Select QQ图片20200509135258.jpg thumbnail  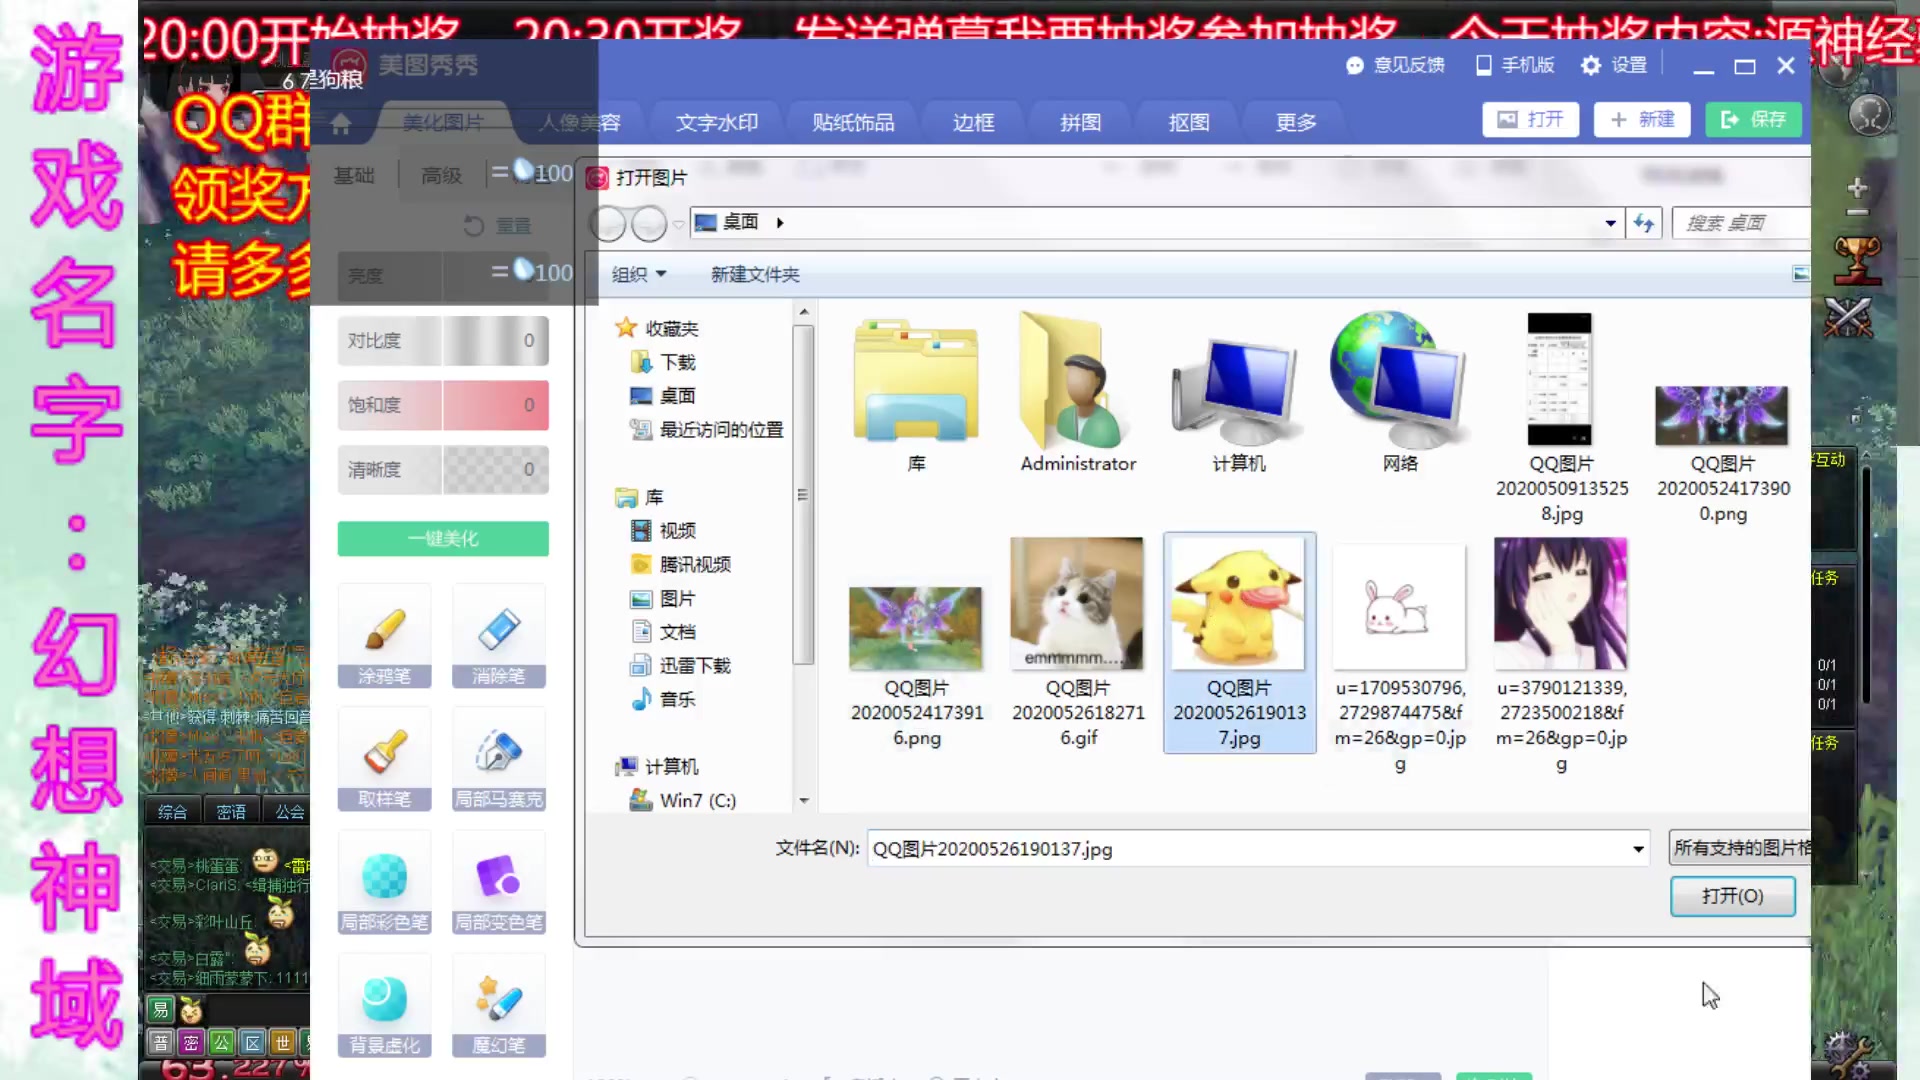point(1561,418)
